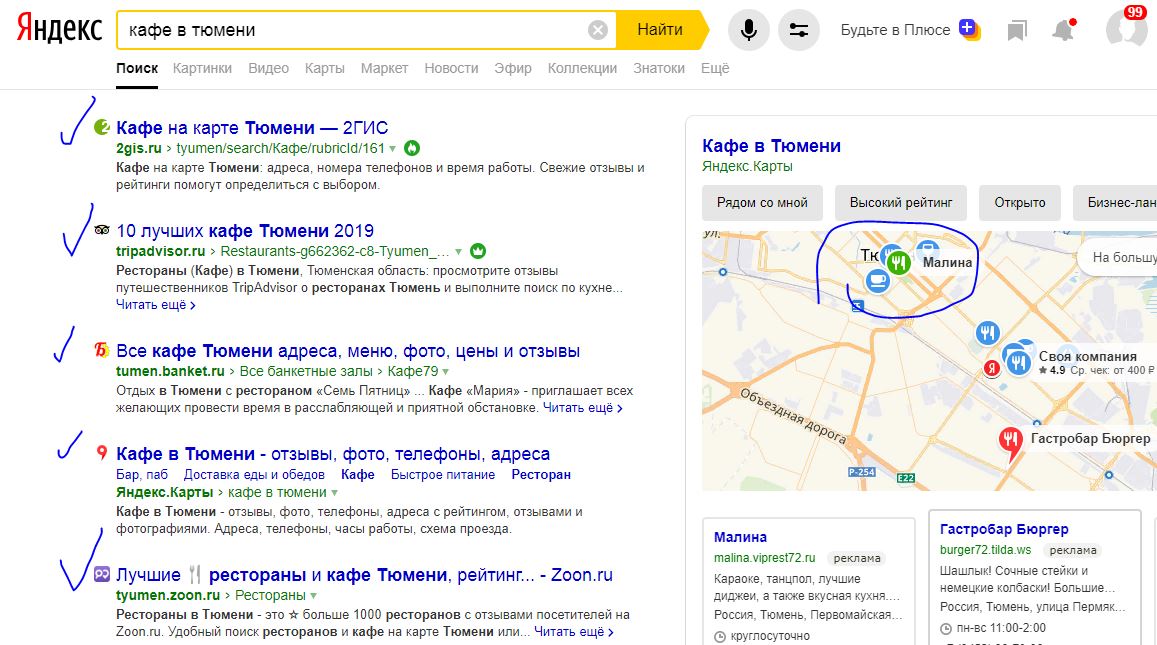The image size is (1157, 645).
Task: Start voice search with microphone icon
Action: [748, 30]
